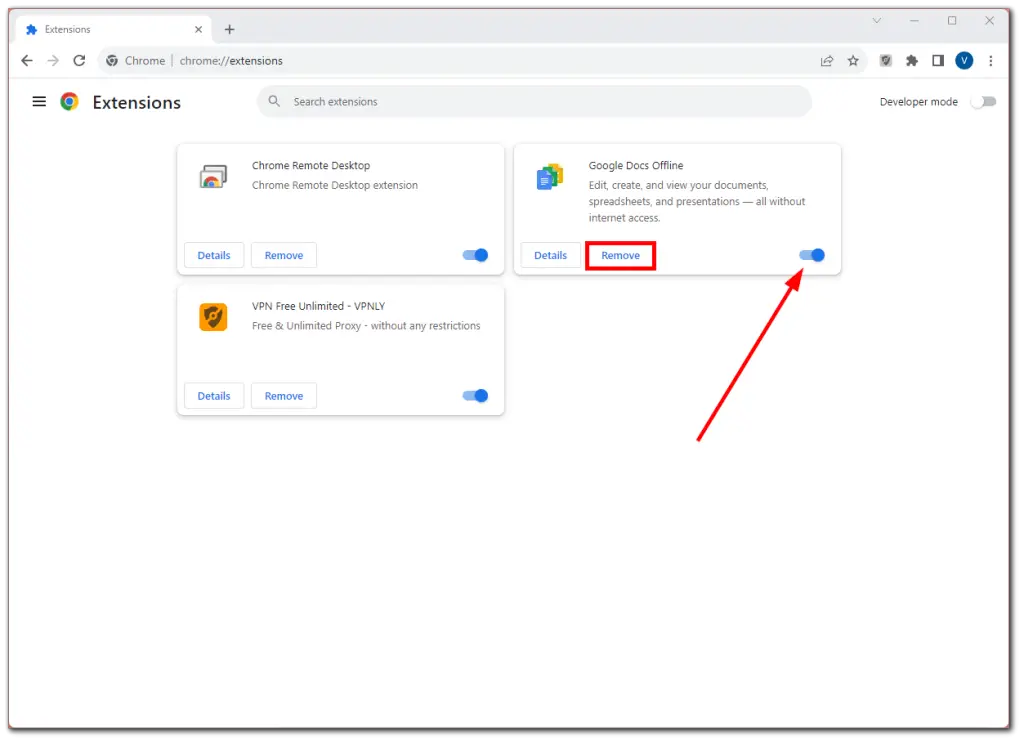The width and height of the screenshot is (1024, 743).
Task: Click the side panel icon
Action: 938,60
